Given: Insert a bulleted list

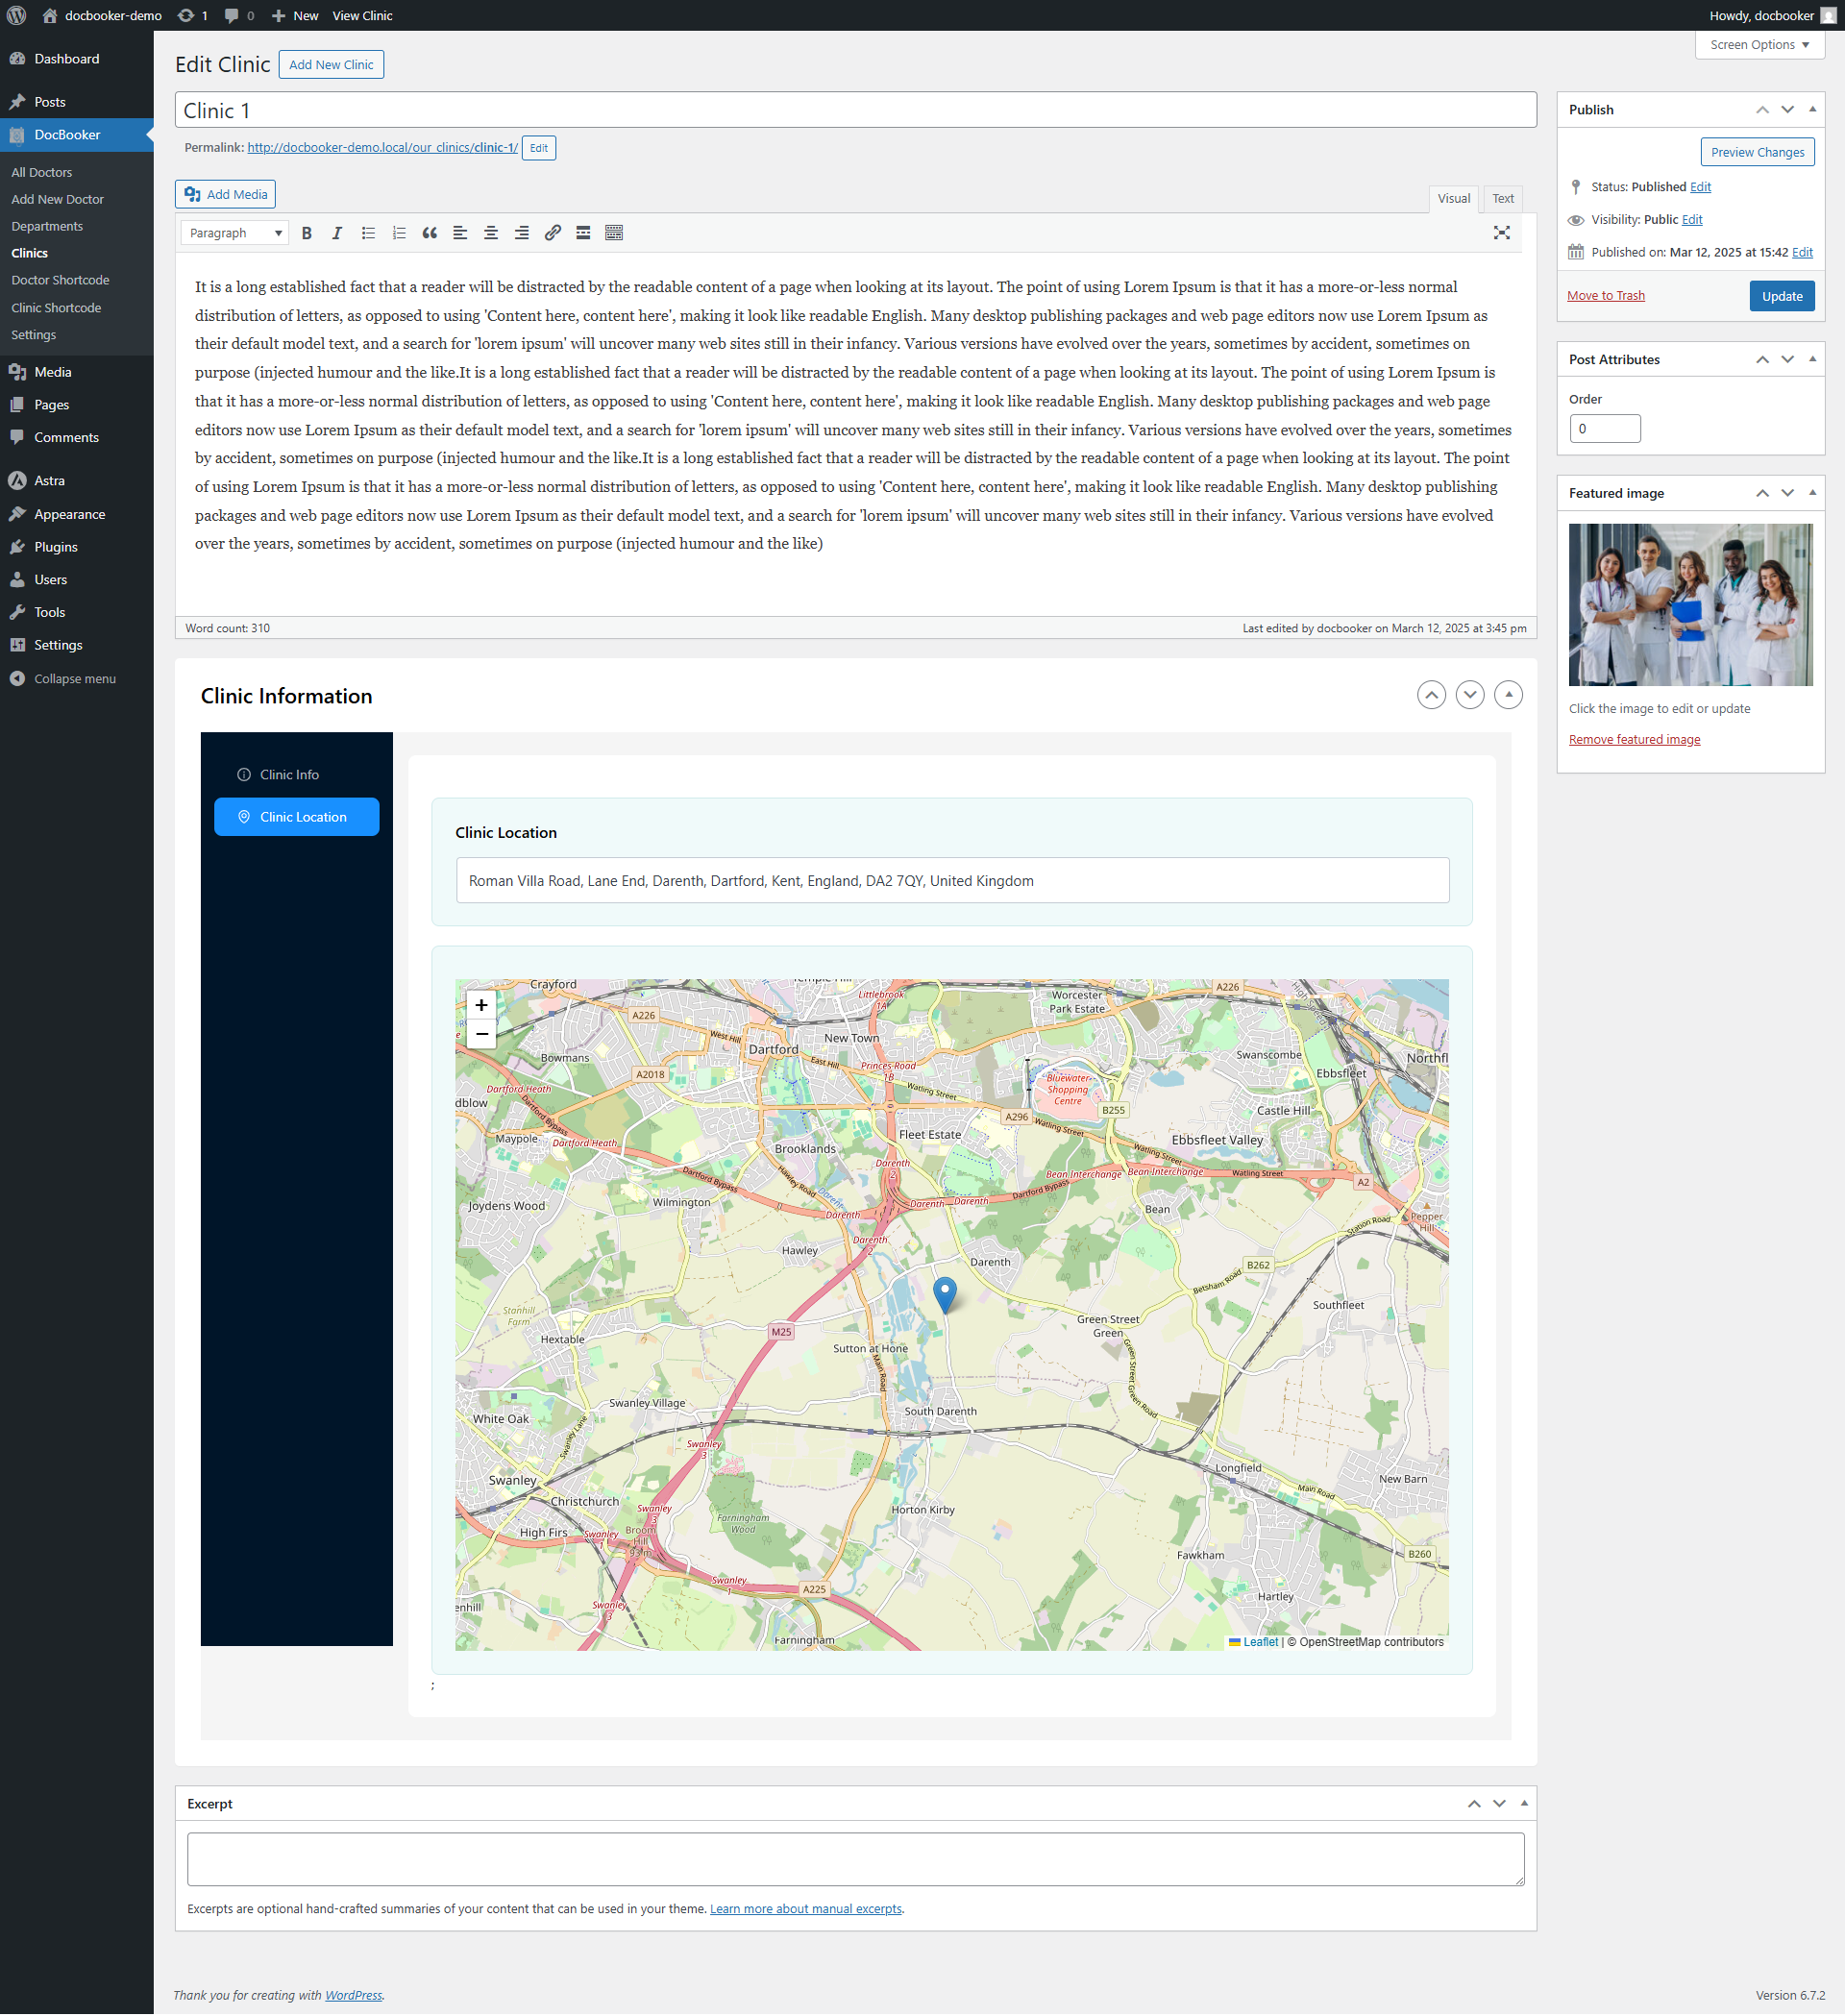Looking at the screenshot, I should pyautogui.click(x=368, y=233).
